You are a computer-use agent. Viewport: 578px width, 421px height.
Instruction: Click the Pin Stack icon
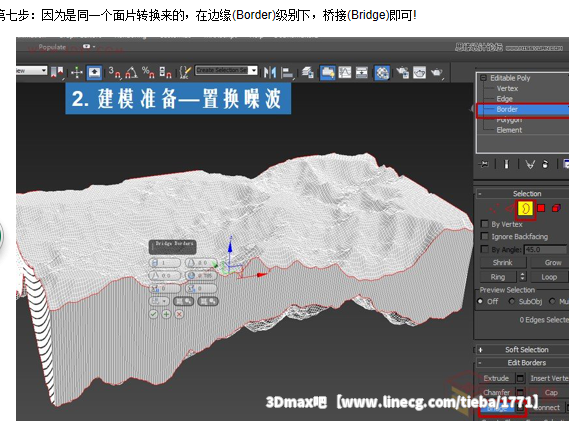484,164
